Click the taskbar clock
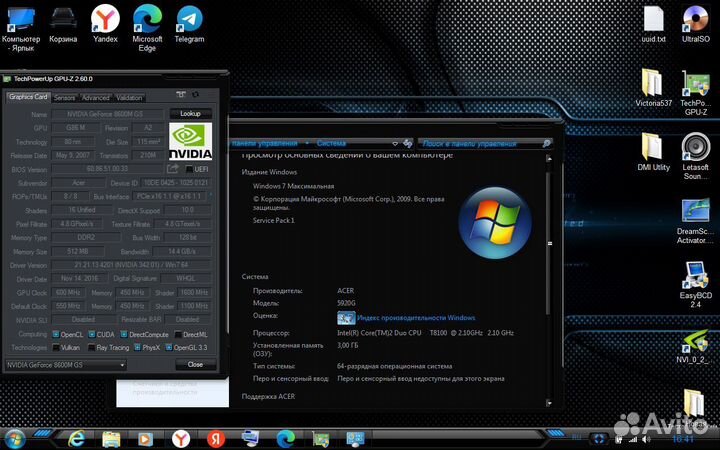Viewport: 720px width, 450px height. [682, 439]
